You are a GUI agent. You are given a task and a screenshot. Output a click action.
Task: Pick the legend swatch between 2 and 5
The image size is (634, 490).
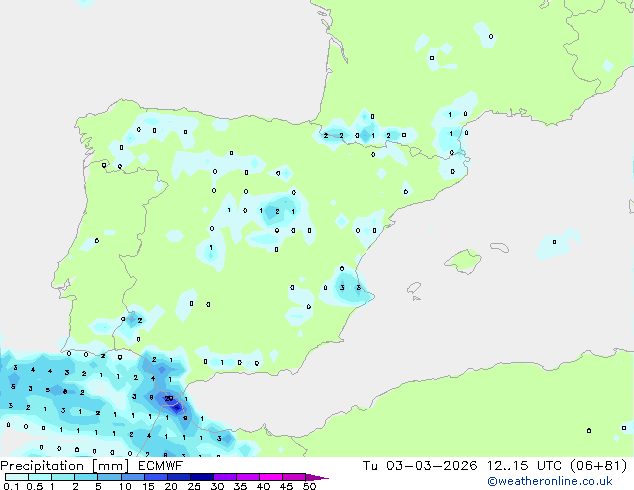pos(86,477)
